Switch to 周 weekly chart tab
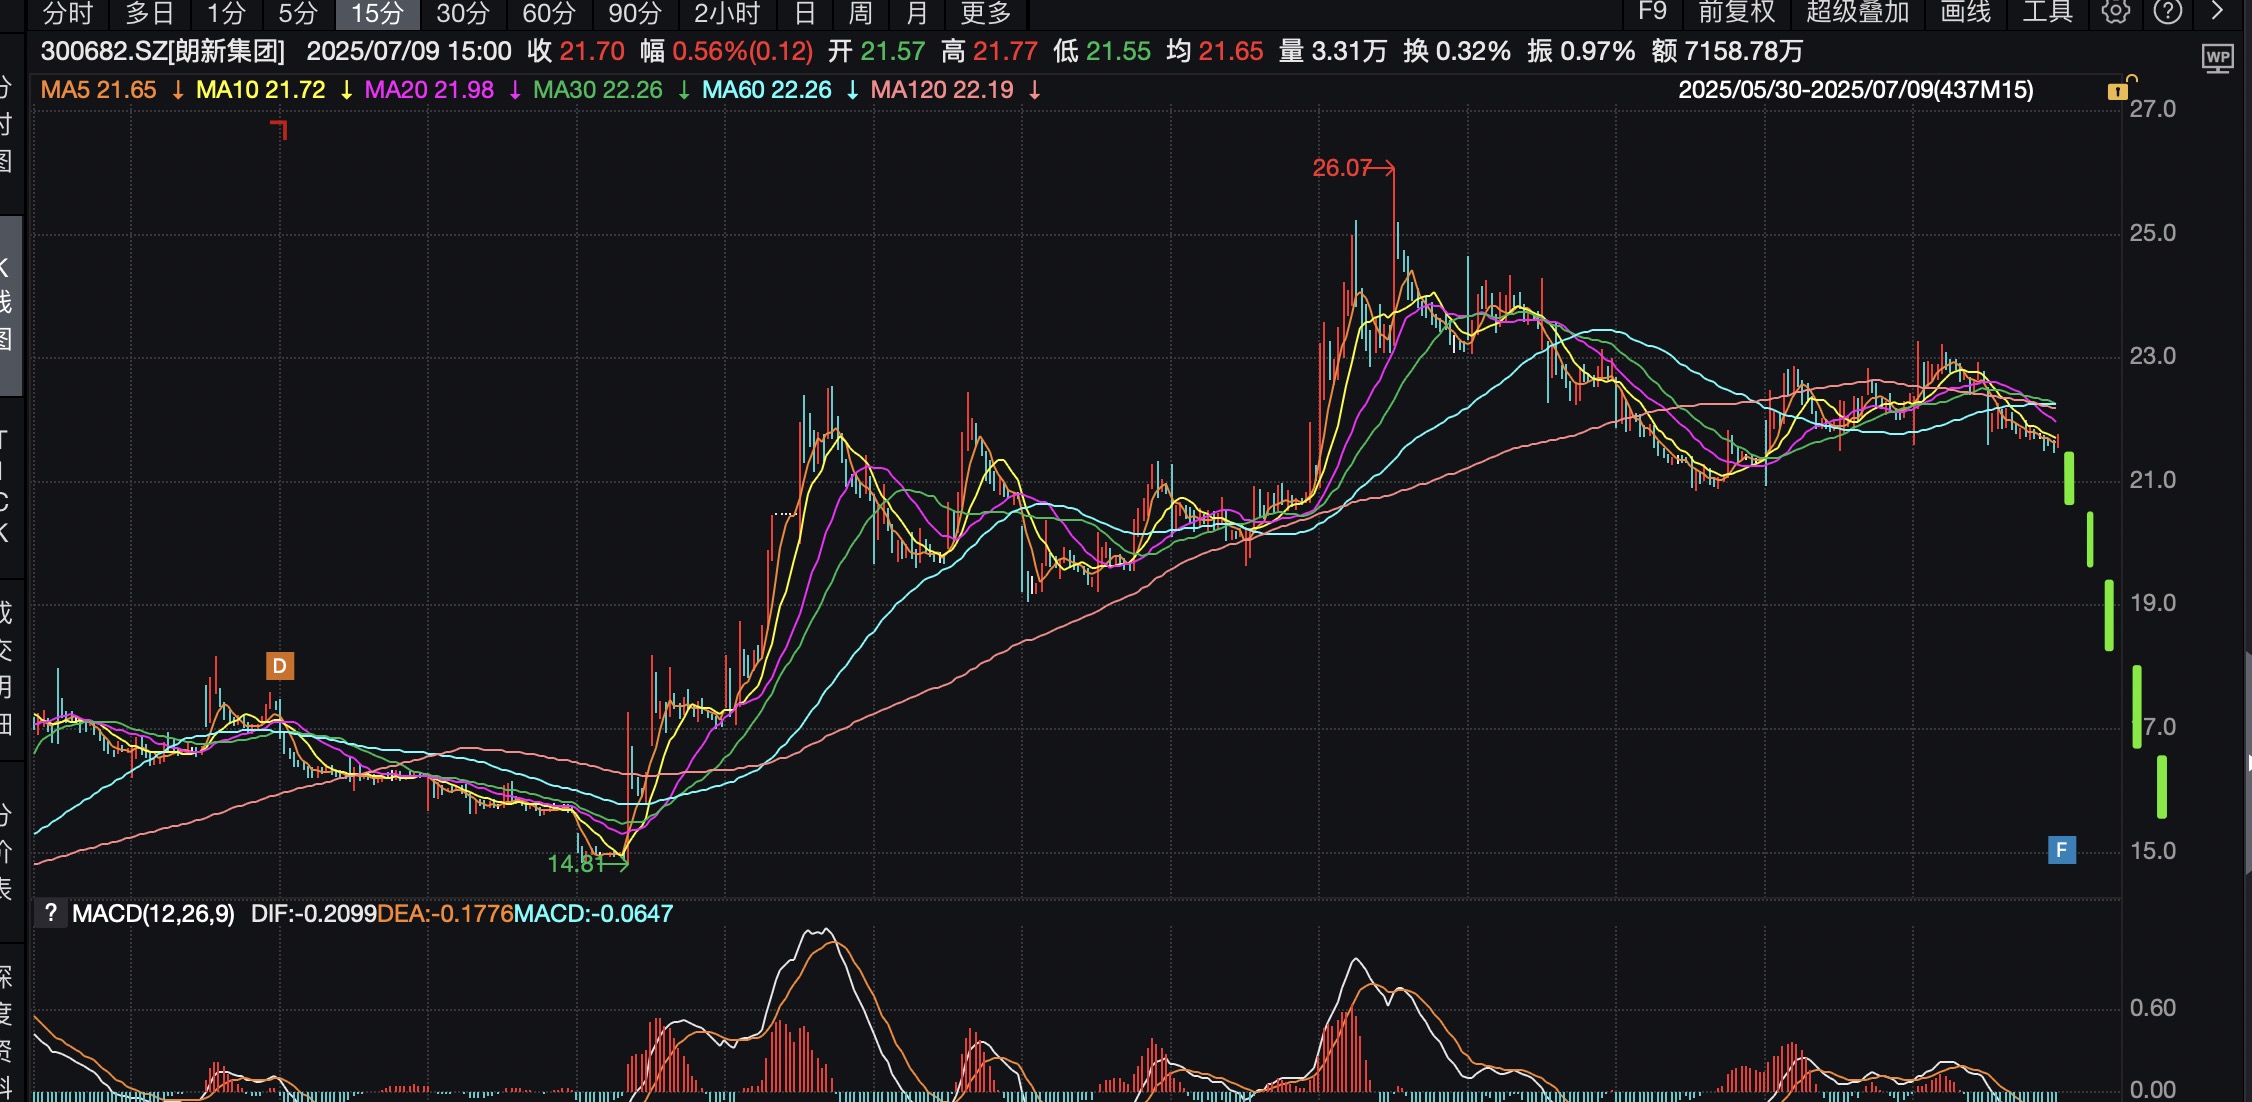This screenshot has height=1102, width=2252. pos(860,13)
